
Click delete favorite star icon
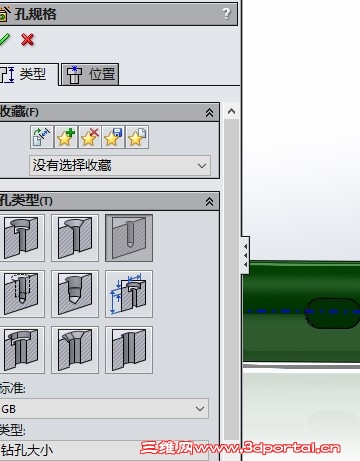[x=89, y=137]
